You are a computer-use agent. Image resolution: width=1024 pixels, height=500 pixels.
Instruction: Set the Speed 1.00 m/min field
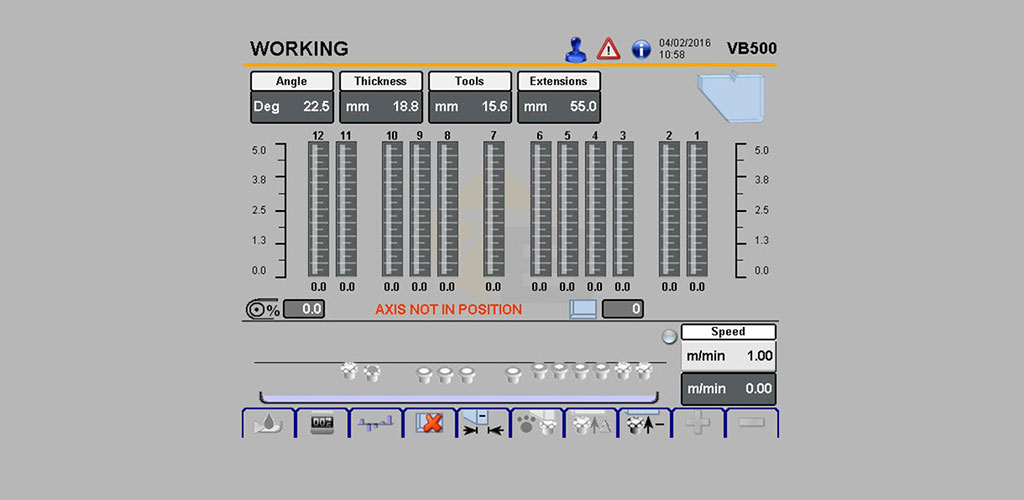[x=729, y=356]
